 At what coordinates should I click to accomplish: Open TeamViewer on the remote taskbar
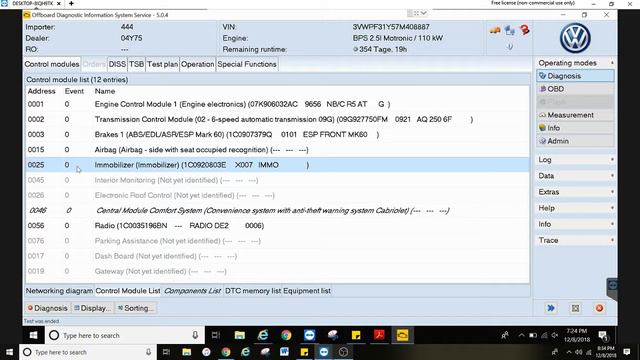(x=309, y=335)
